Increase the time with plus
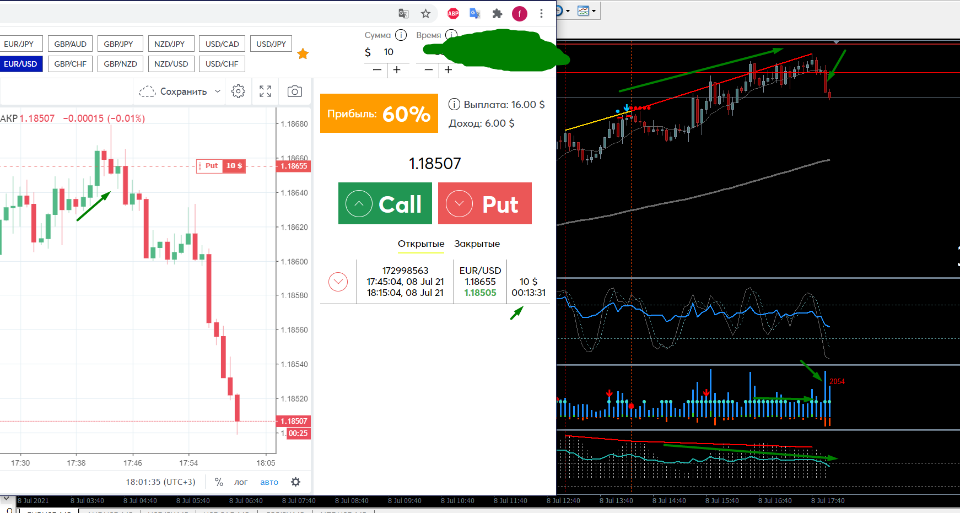The height and width of the screenshot is (513, 960). click(448, 70)
